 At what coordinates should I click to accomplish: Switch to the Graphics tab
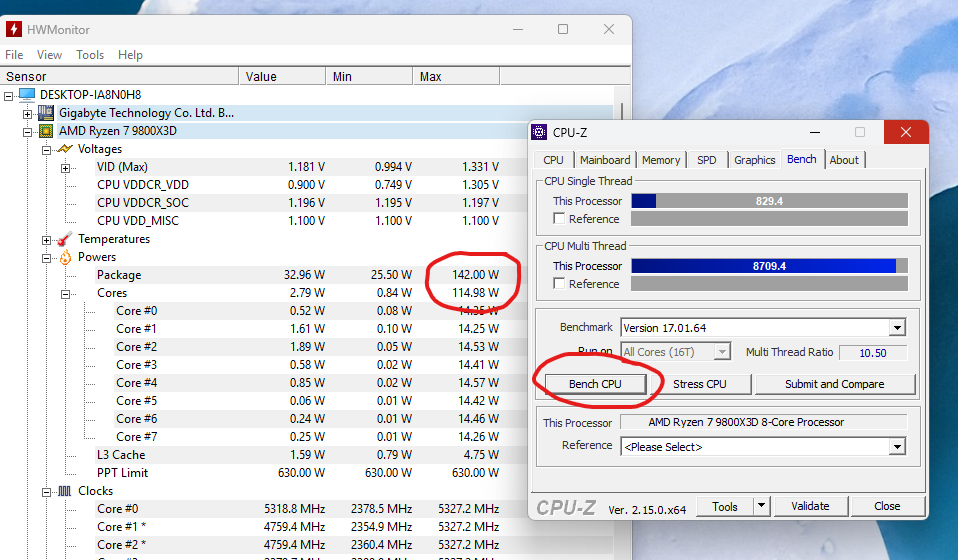(x=755, y=160)
